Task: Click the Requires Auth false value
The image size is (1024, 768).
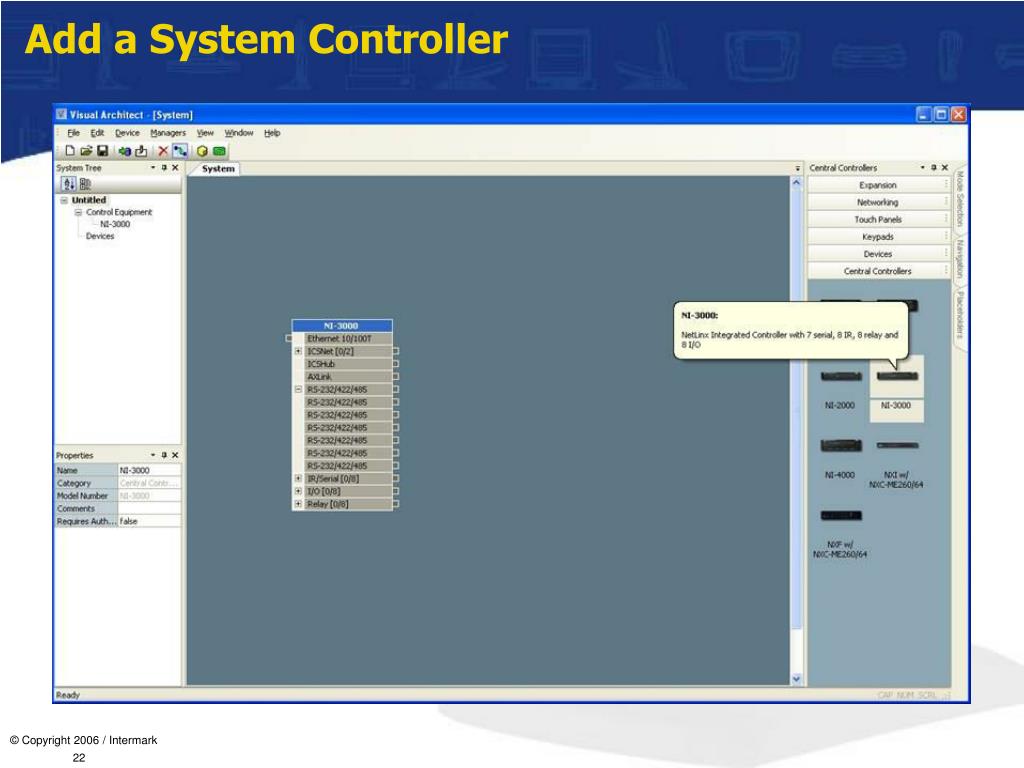Action: [x=149, y=521]
